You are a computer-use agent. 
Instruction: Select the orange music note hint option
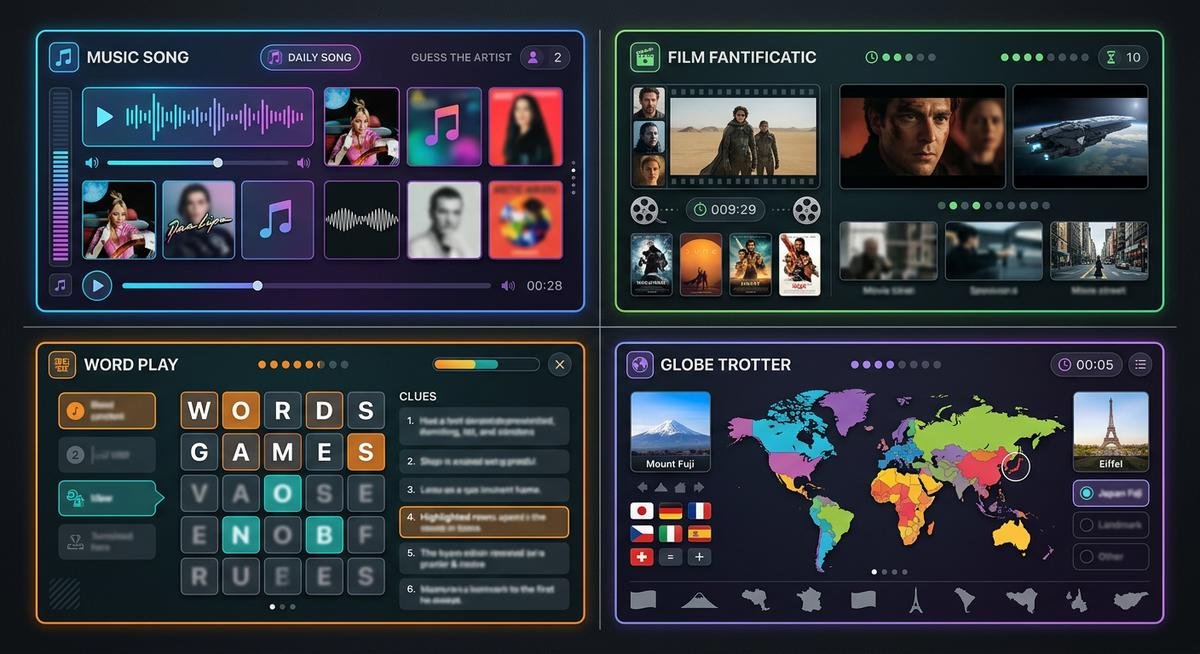tap(107, 410)
